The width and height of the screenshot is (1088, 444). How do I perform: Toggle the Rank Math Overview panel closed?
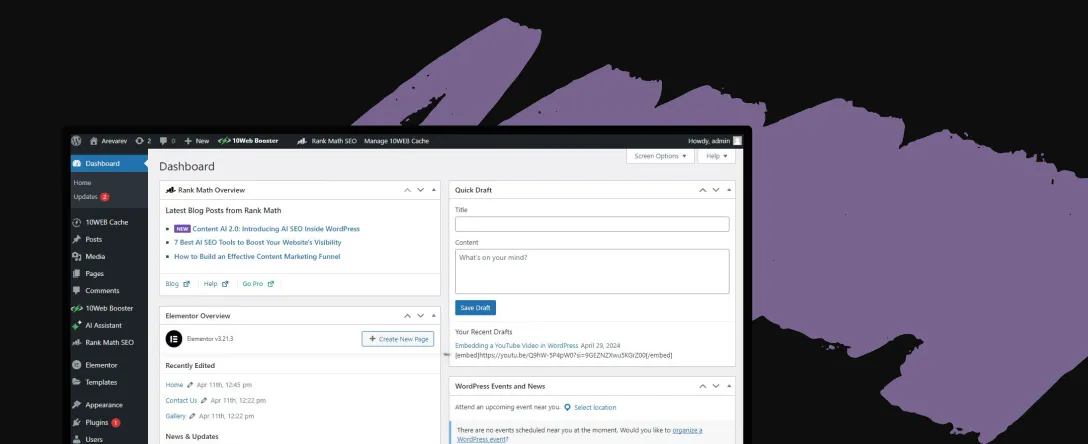(433, 189)
